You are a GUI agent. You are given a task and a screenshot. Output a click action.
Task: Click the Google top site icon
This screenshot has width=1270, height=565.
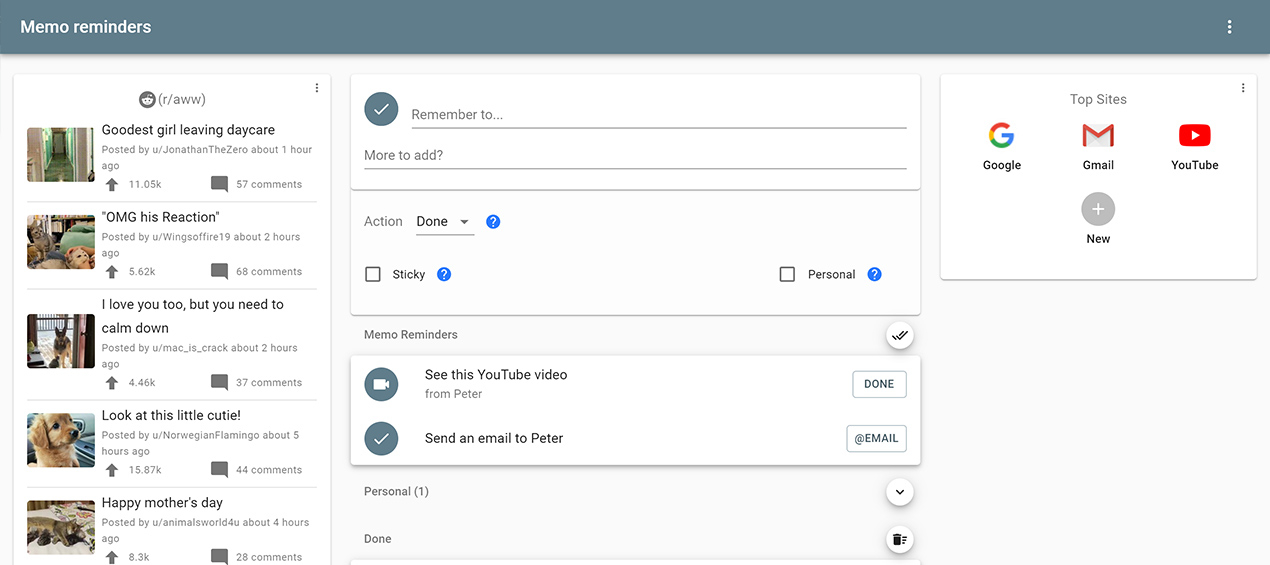tap(1001, 136)
